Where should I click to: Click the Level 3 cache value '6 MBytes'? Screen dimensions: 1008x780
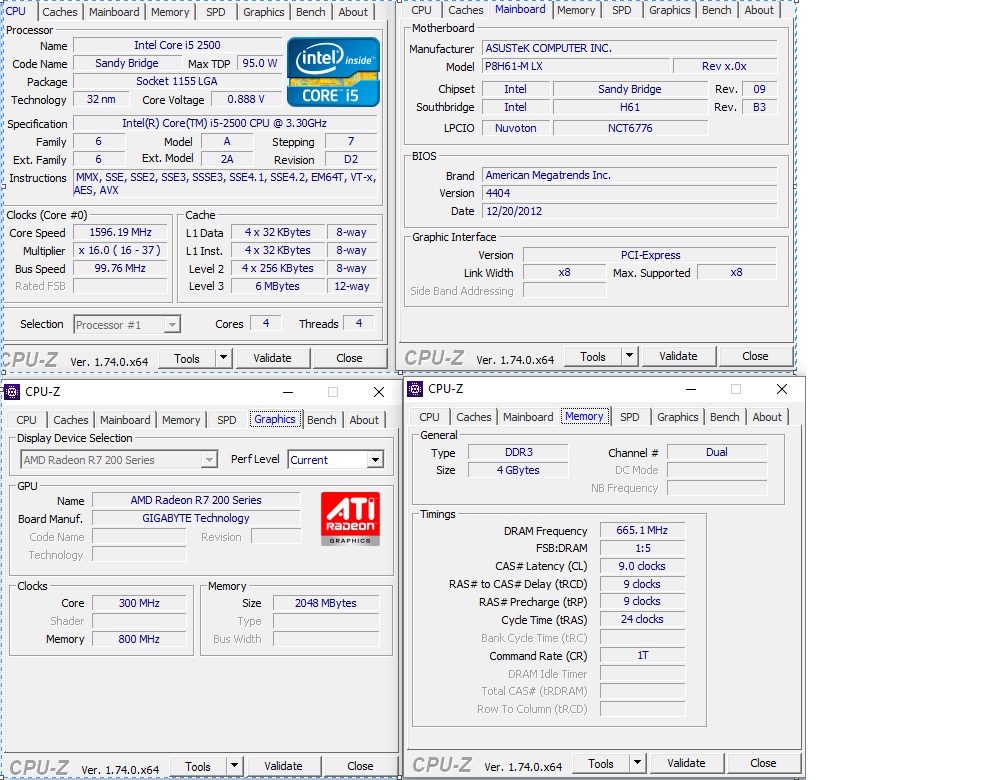(278, 286)
